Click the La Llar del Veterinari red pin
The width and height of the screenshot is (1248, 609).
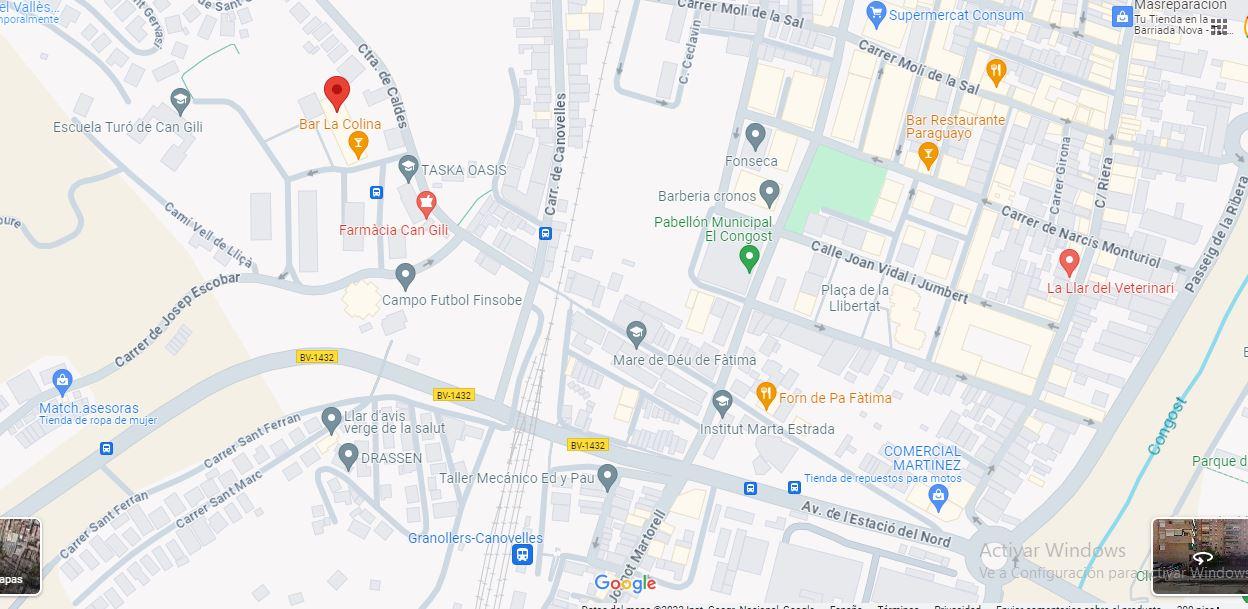(1069, 263)
